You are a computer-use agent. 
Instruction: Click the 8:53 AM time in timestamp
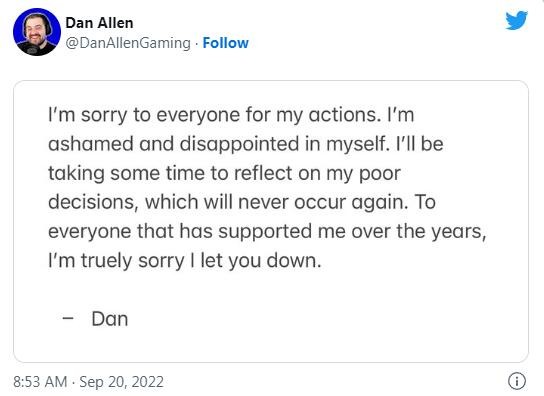click(40, 382)
